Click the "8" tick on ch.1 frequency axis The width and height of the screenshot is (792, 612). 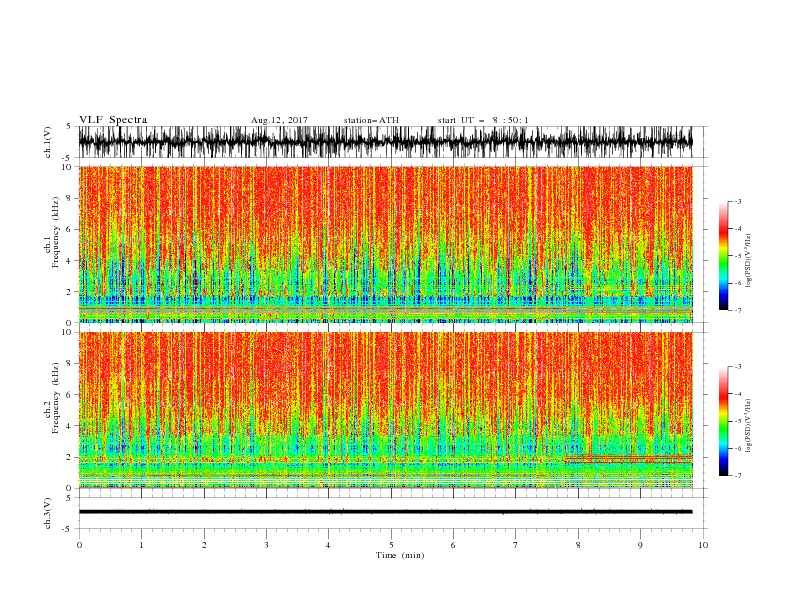[x=69, y=198]
